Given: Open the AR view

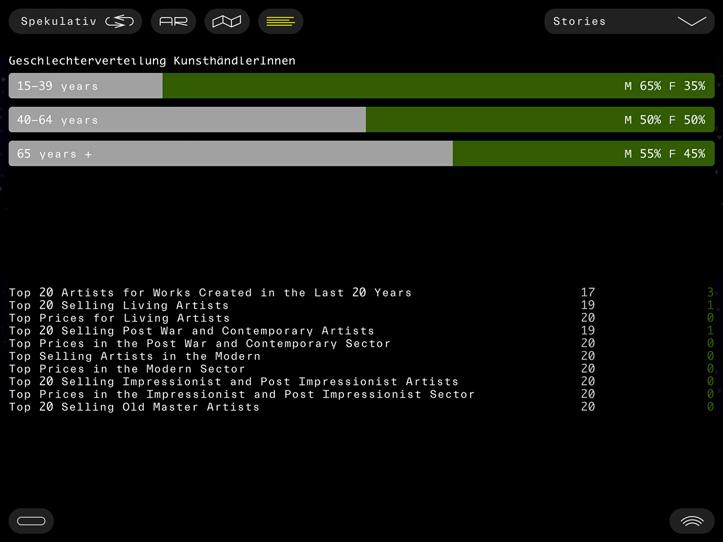Looking at the screenshot, I should 173,21.
